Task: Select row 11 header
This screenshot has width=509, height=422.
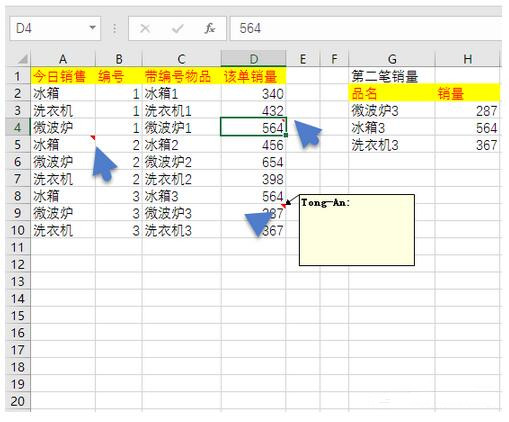Action: coord(18,247)
